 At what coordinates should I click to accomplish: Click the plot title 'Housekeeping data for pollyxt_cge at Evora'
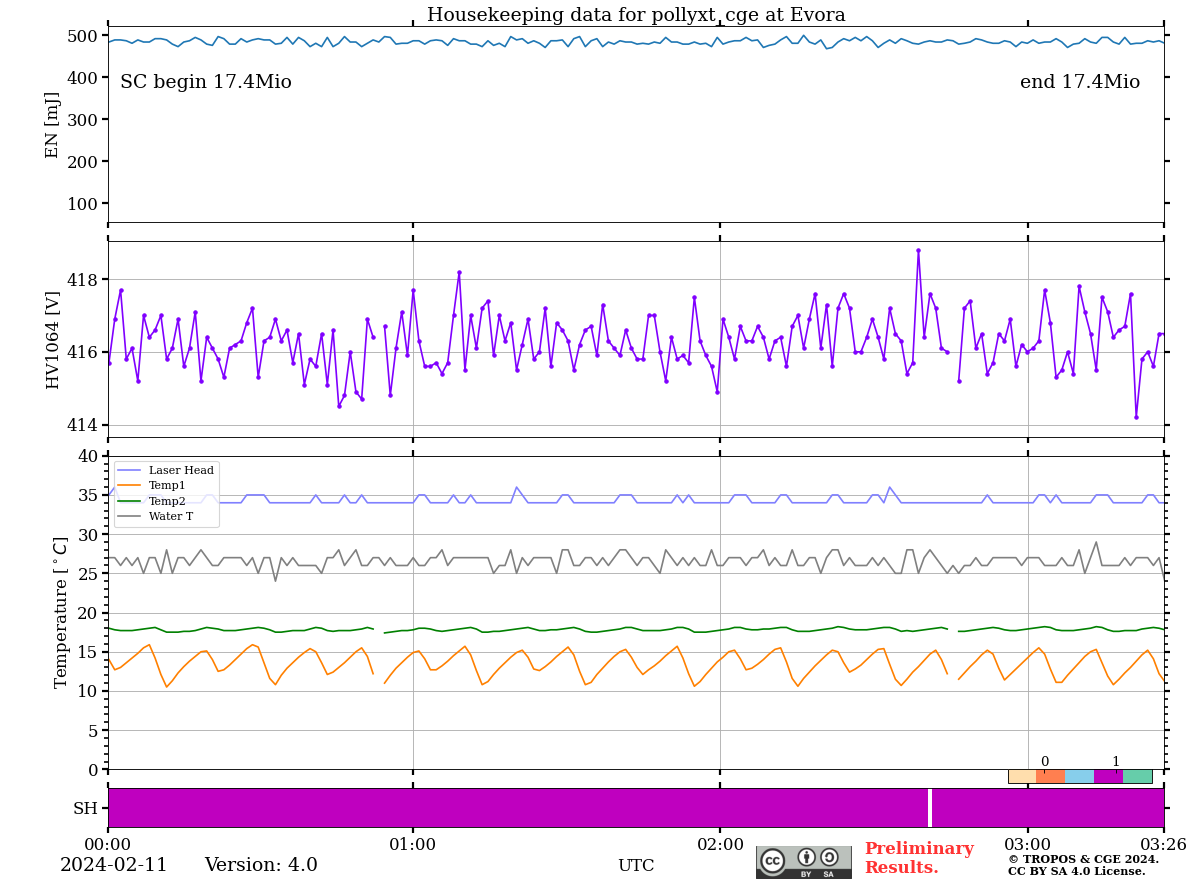[636, 15]
